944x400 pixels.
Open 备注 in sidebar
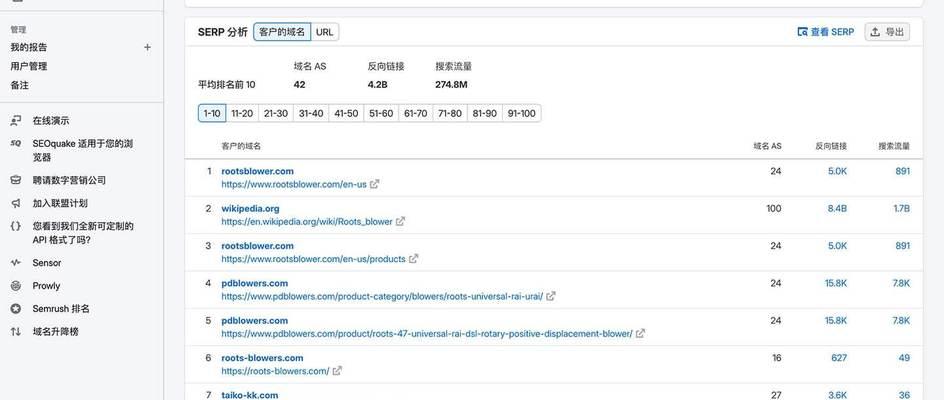tap(19, 86)
